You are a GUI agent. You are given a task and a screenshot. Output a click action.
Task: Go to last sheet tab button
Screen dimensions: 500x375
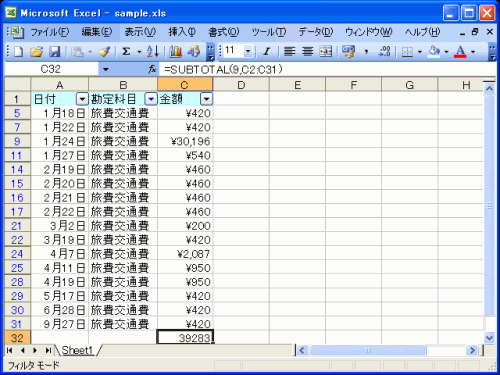pyautogui.click(x=48, y=350)
